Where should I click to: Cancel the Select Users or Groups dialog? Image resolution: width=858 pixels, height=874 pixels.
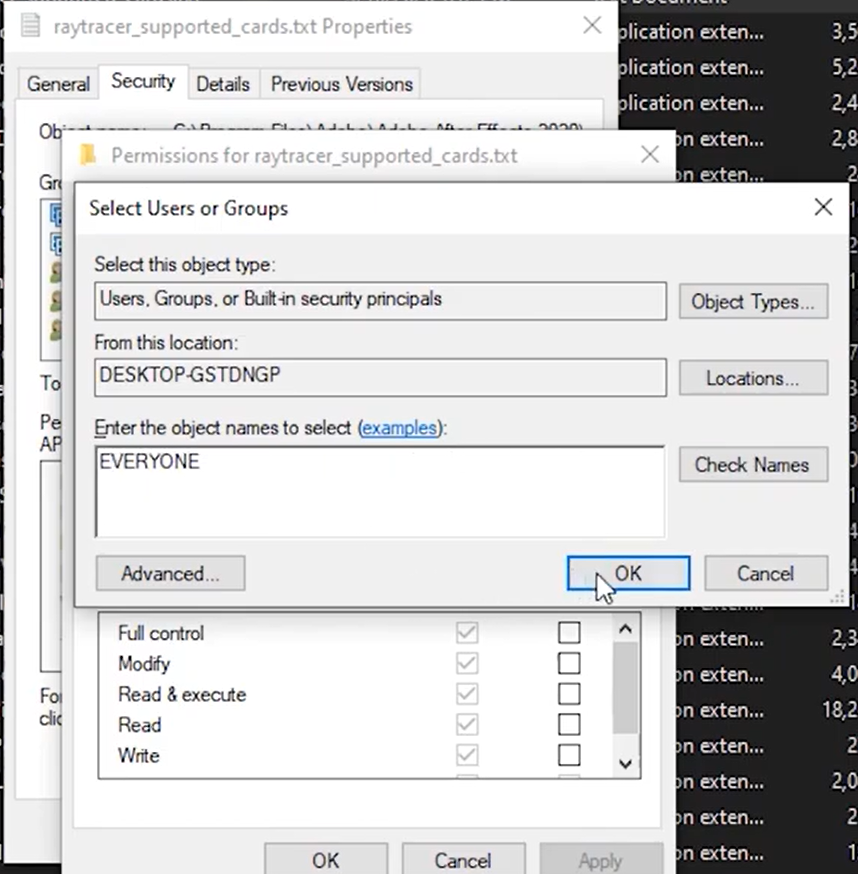point(766,573)
